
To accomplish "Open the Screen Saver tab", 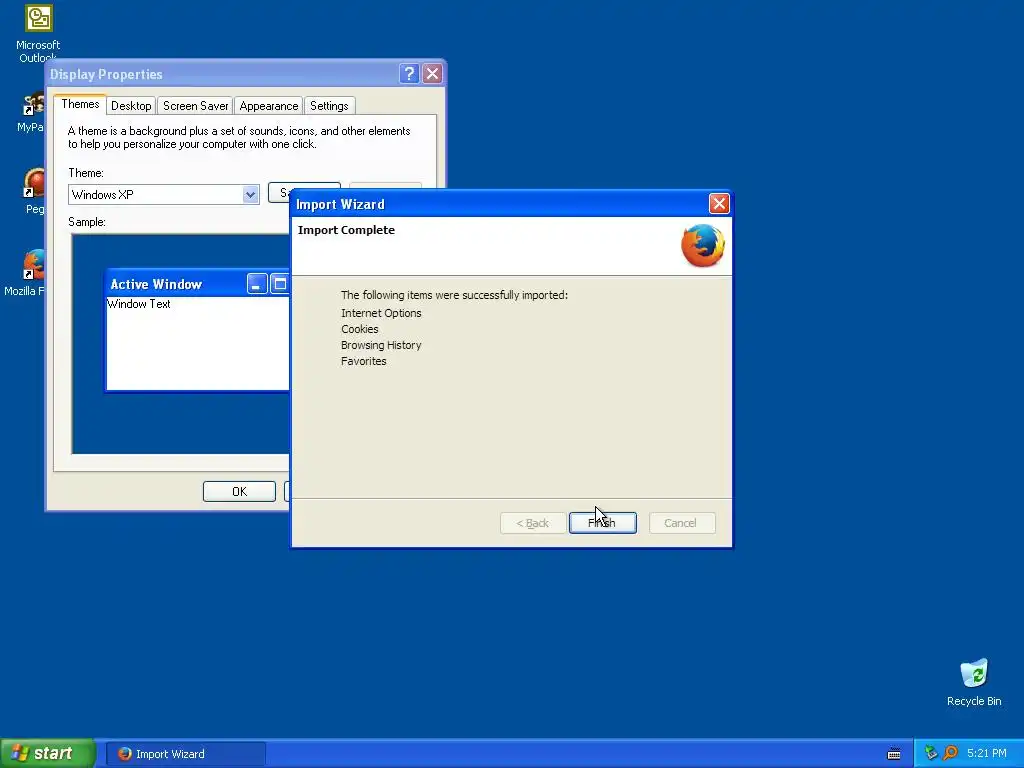I will pyautogui.click(x=195, y=106).
